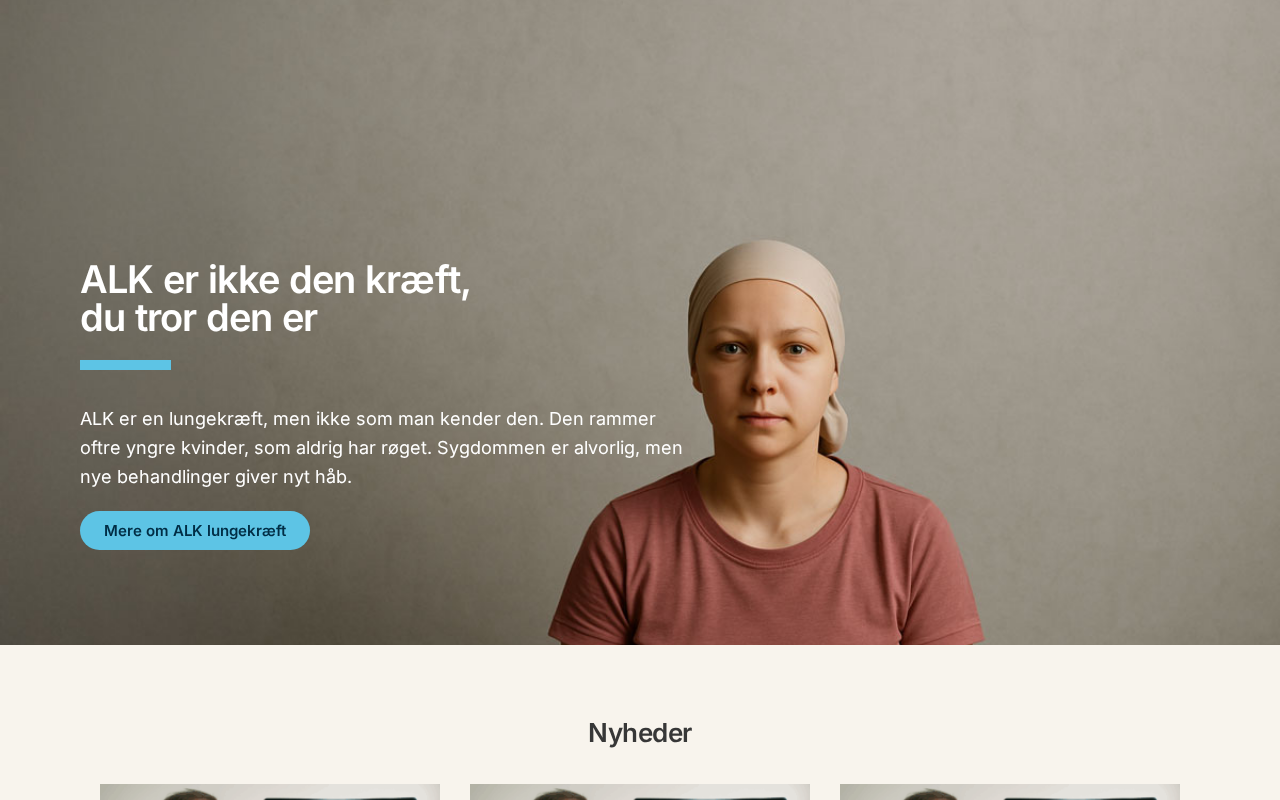
Task: Click the word 'ALK' in the main heading
Action: tap(116, 280)
